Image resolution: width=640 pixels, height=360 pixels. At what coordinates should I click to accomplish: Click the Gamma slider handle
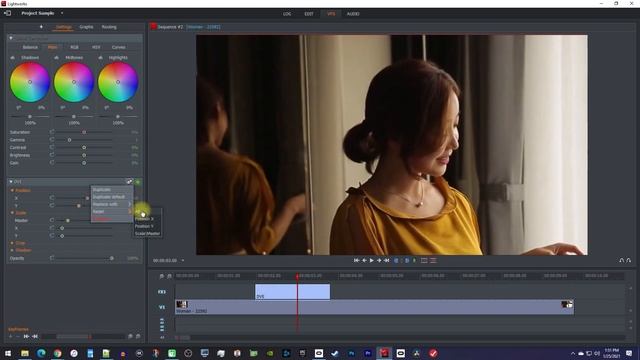click(x=69, y=140)
